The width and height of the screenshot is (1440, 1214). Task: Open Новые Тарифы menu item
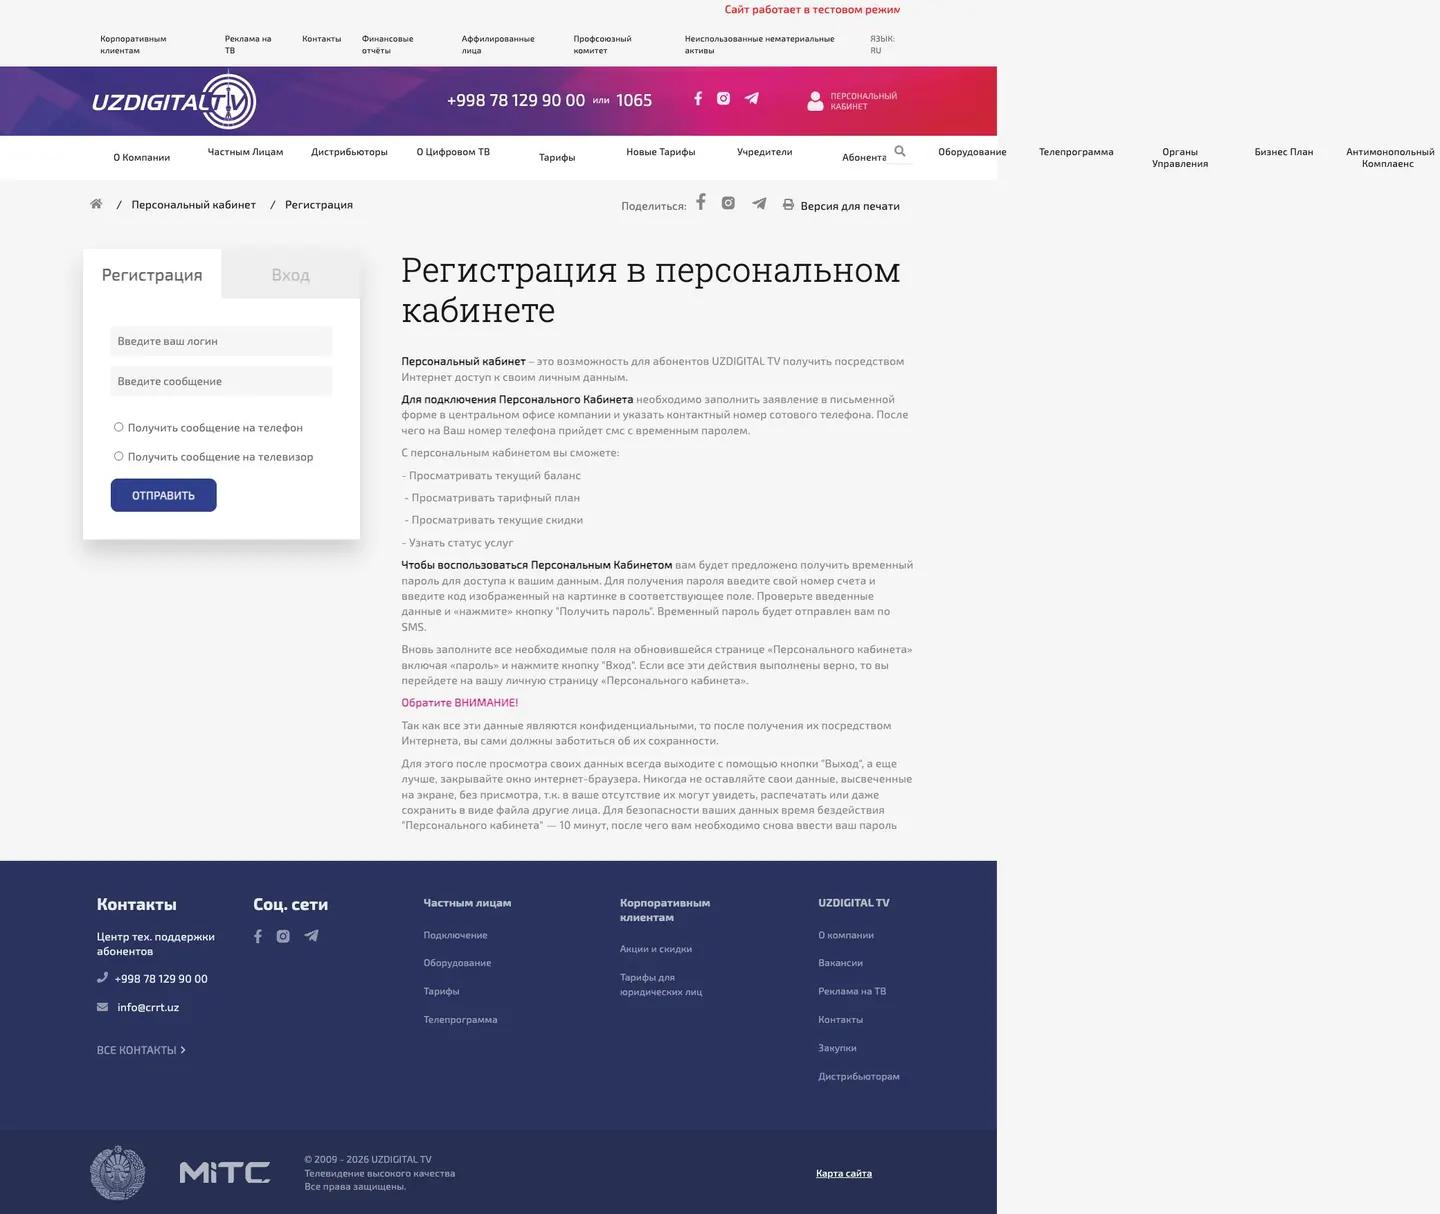pos(661,152)
